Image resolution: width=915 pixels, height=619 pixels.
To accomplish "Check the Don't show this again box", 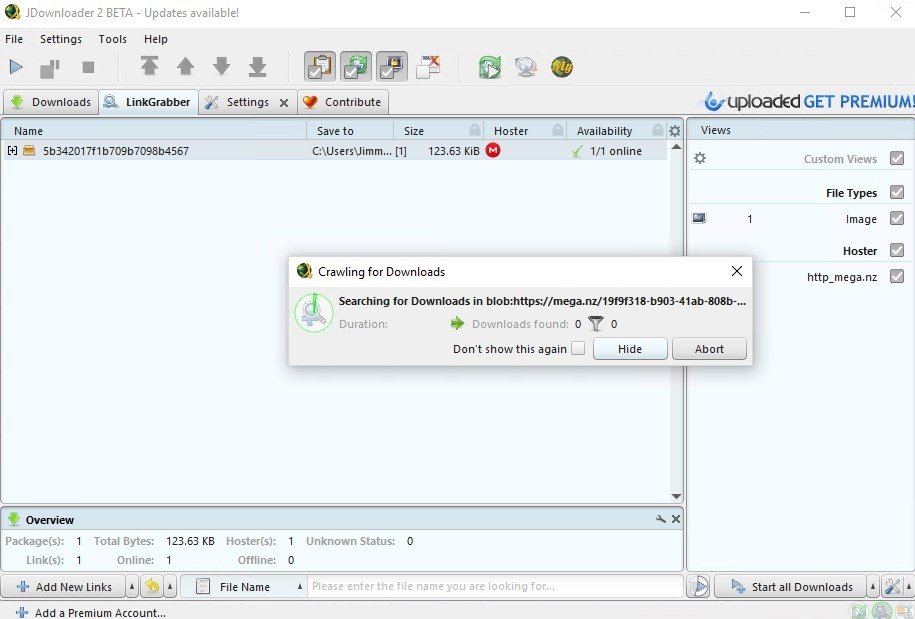I will (x=578, y=348).
